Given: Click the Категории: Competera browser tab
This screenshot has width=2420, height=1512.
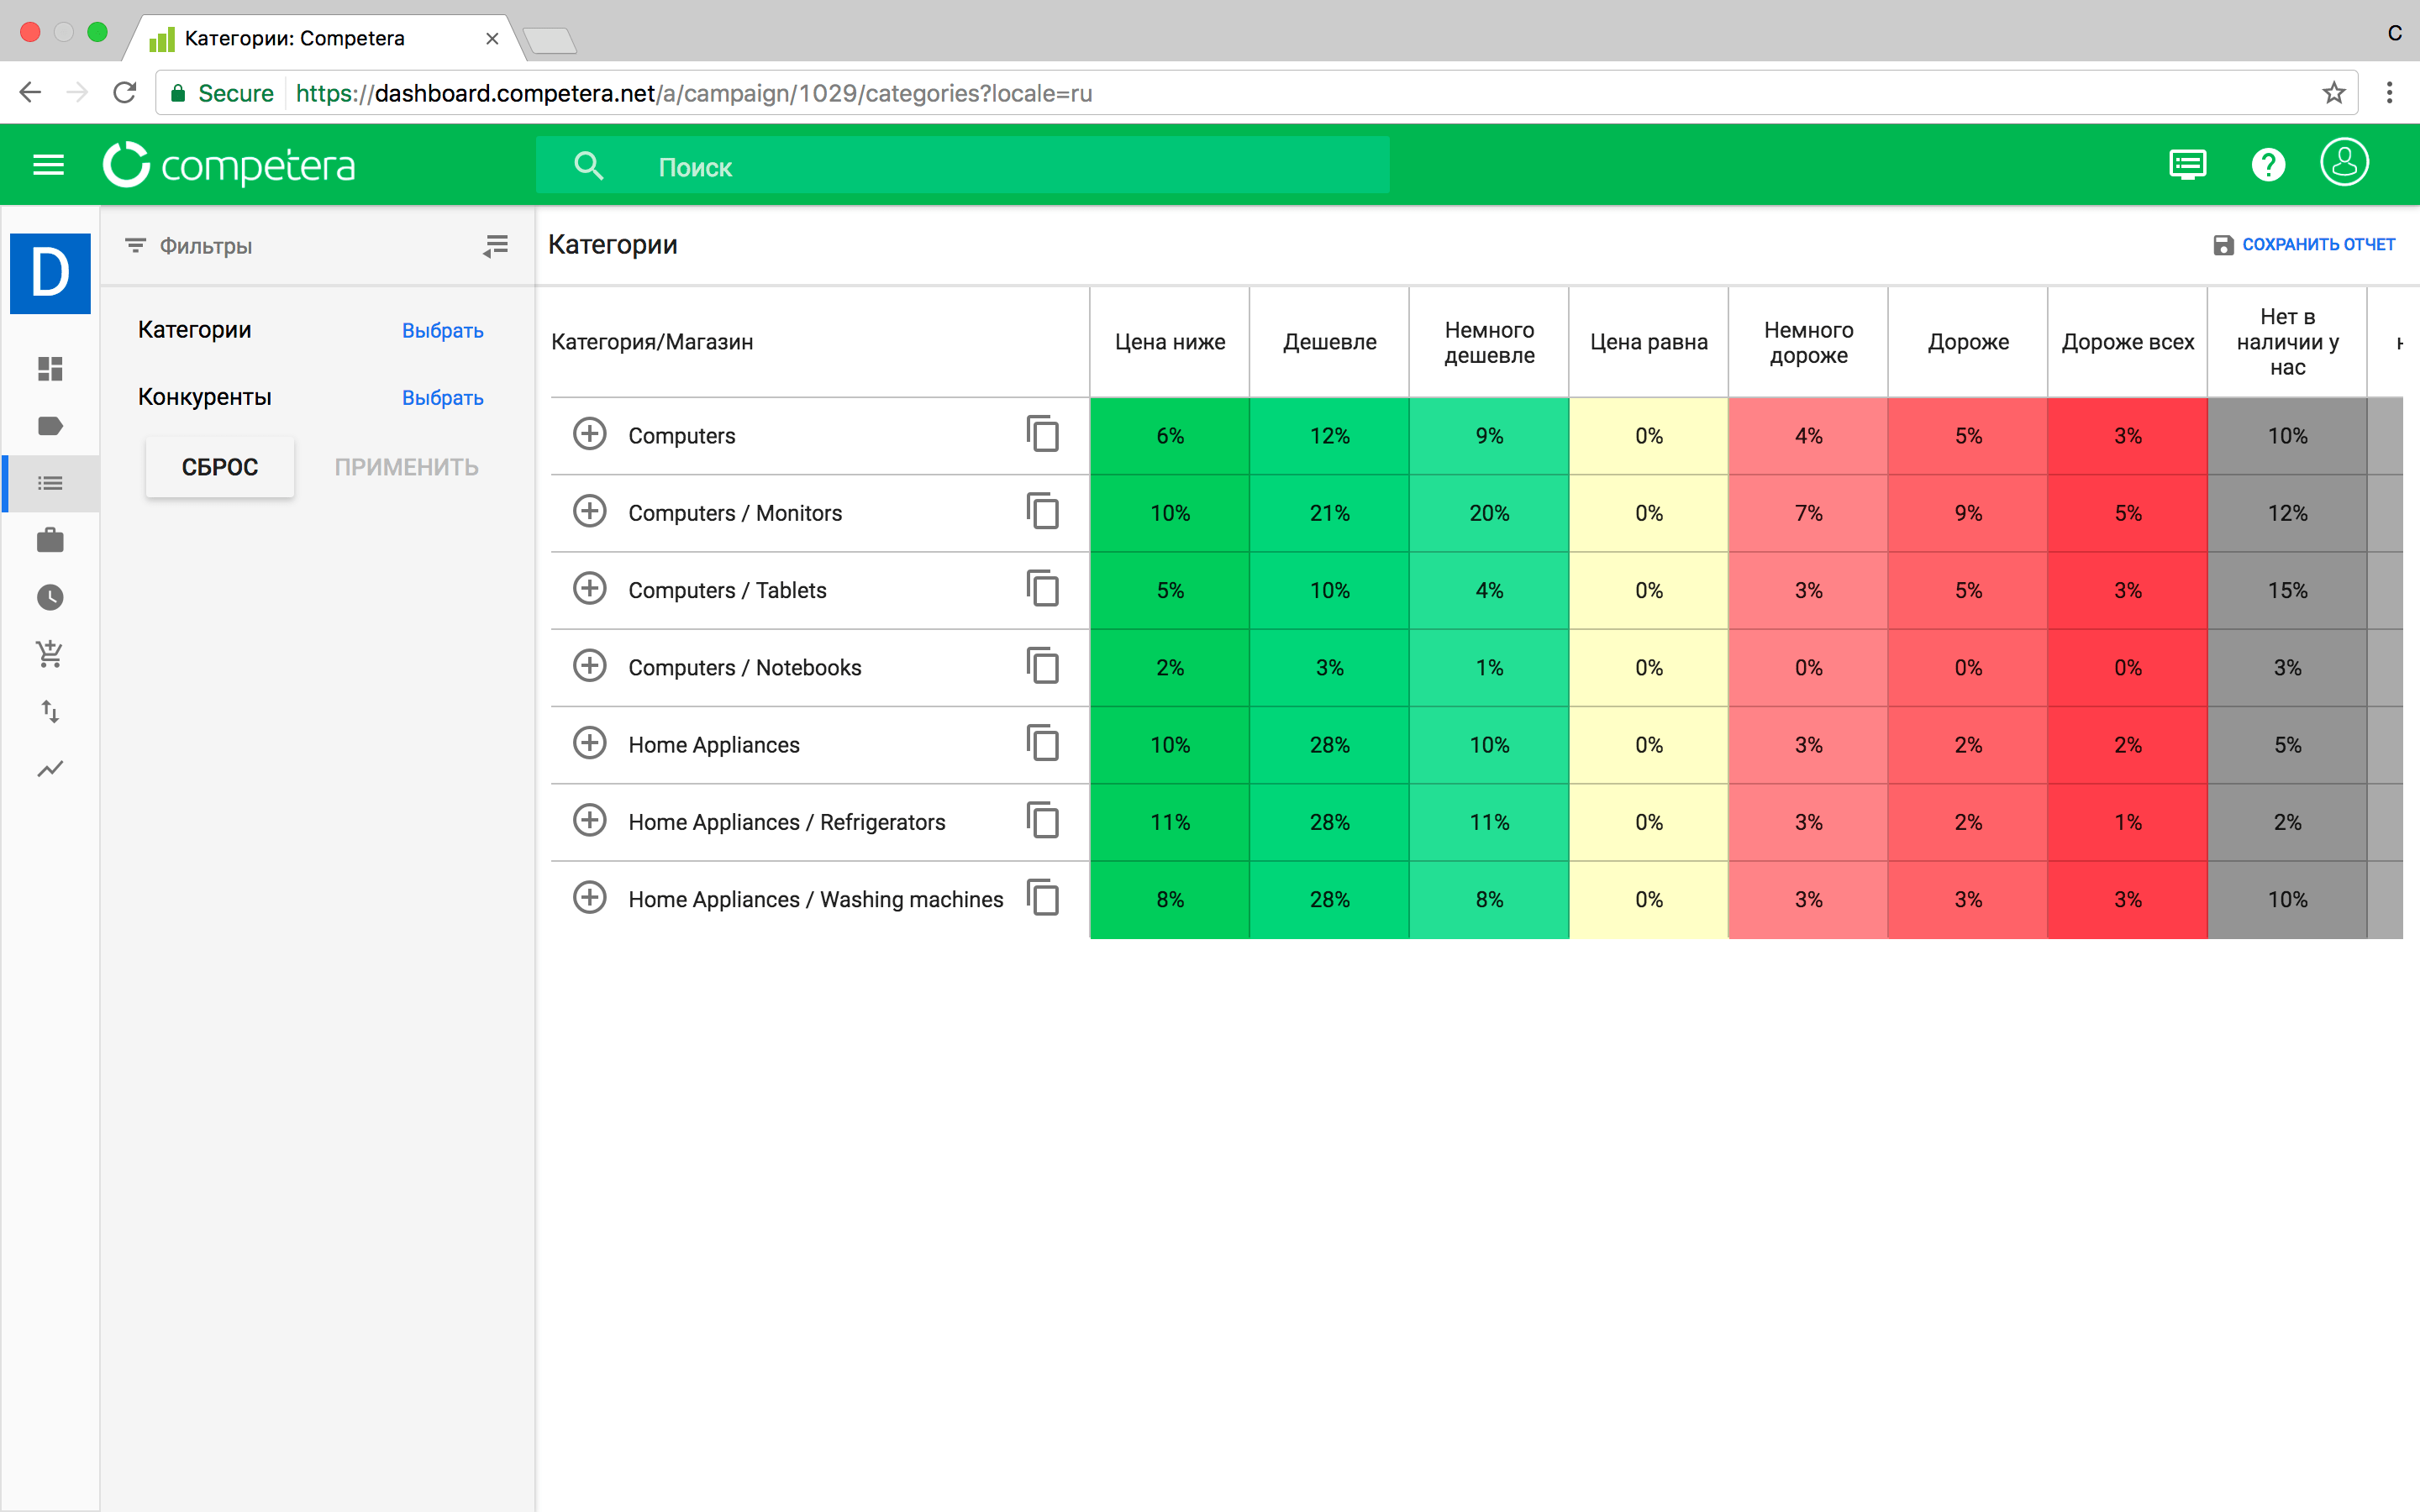Looking at the screenshot, I should (295, 38).
